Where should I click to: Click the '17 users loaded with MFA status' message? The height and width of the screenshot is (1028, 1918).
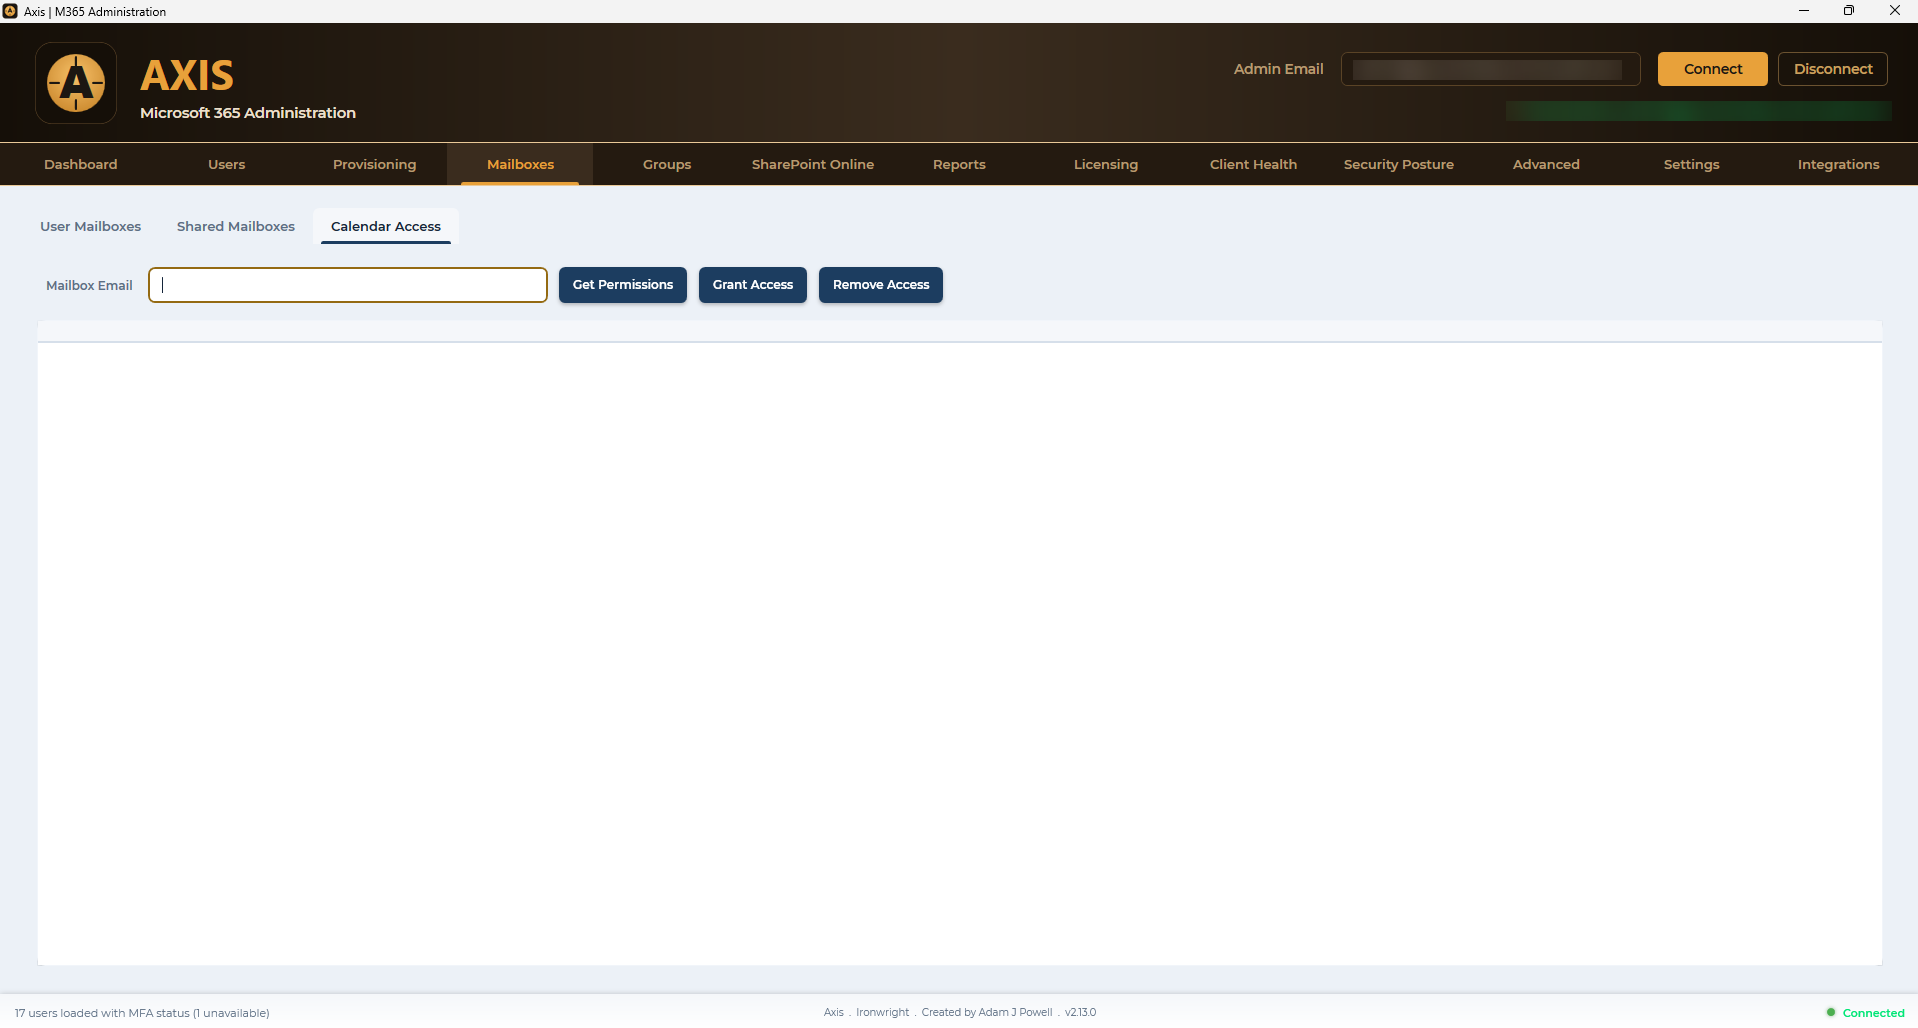(x=142, y=1013)
